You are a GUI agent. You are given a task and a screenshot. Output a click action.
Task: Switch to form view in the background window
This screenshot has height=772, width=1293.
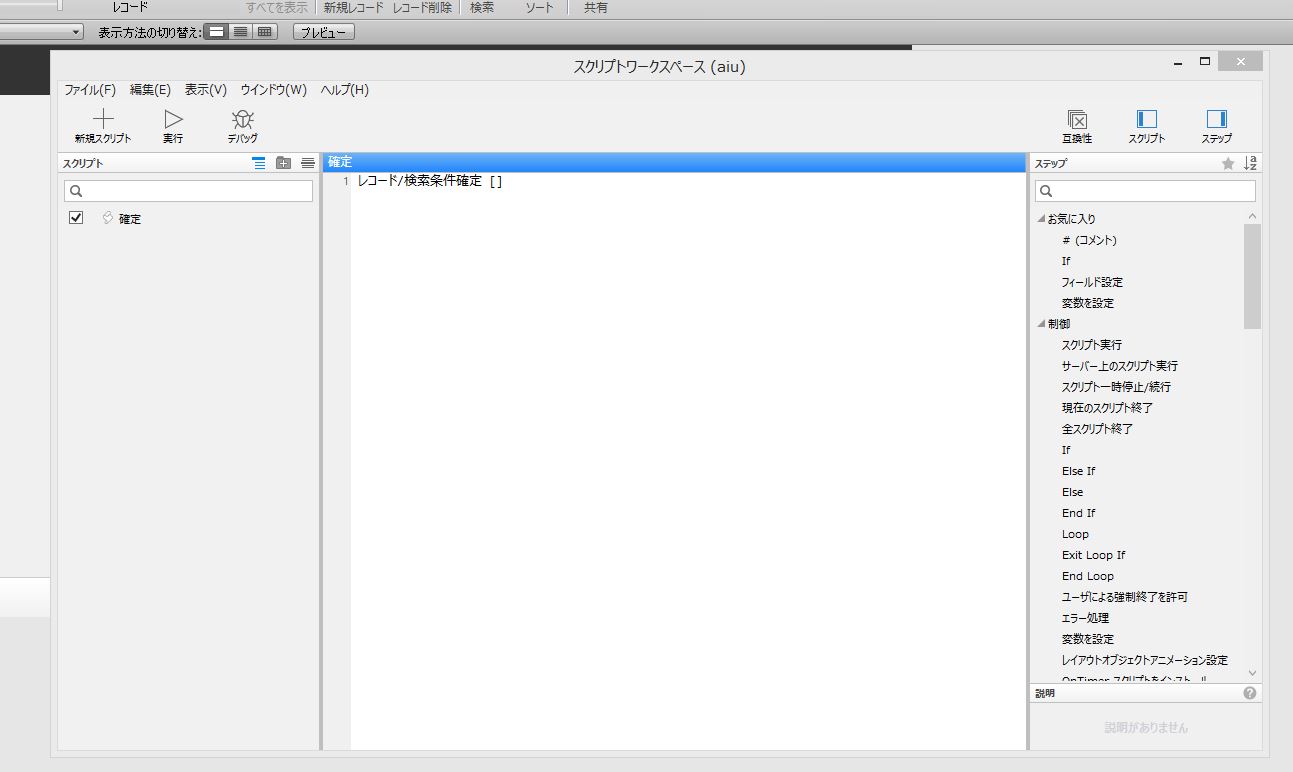click(x=216, y=32)
